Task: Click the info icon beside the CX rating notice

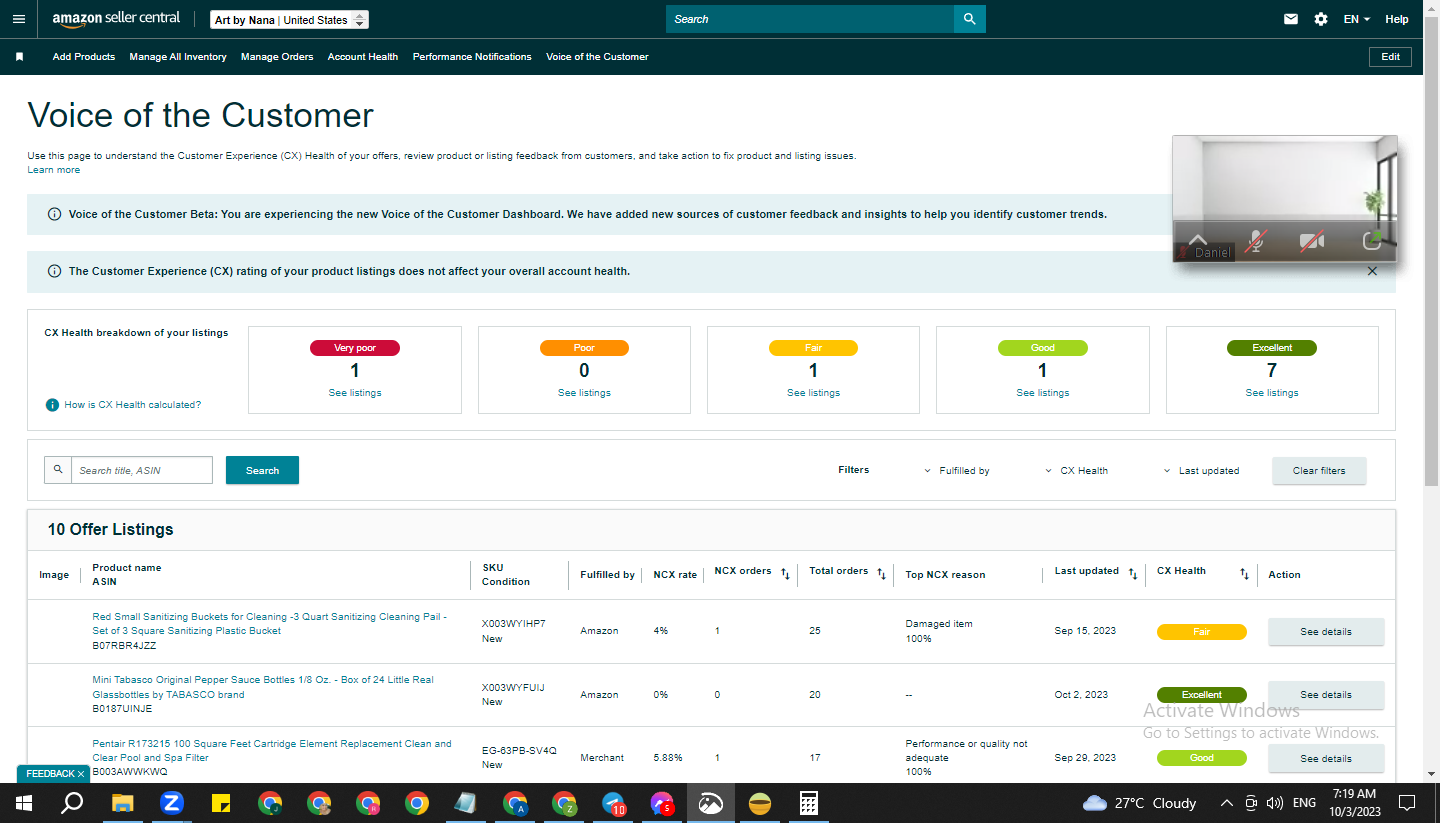Action: [54, 271]
